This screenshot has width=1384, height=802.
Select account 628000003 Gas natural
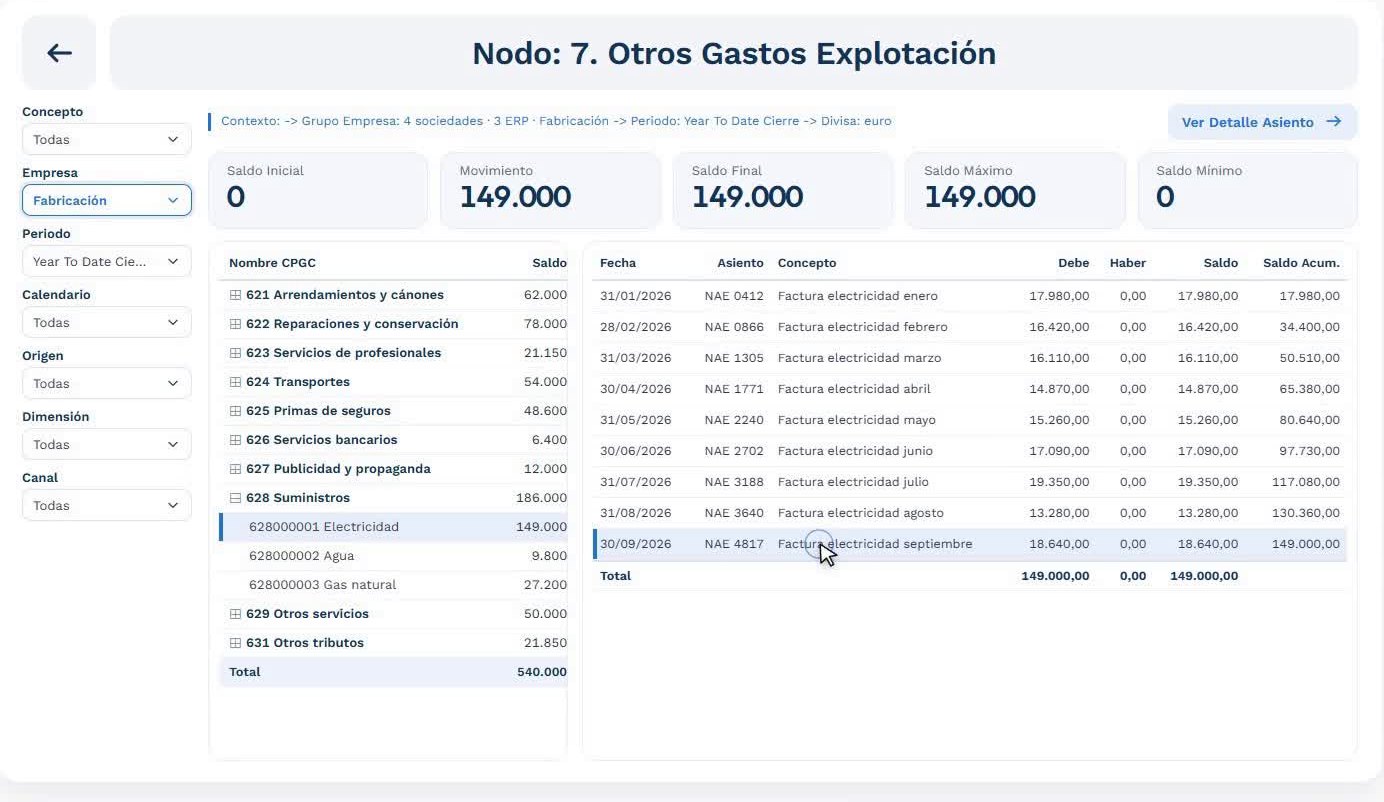point(393,585)
